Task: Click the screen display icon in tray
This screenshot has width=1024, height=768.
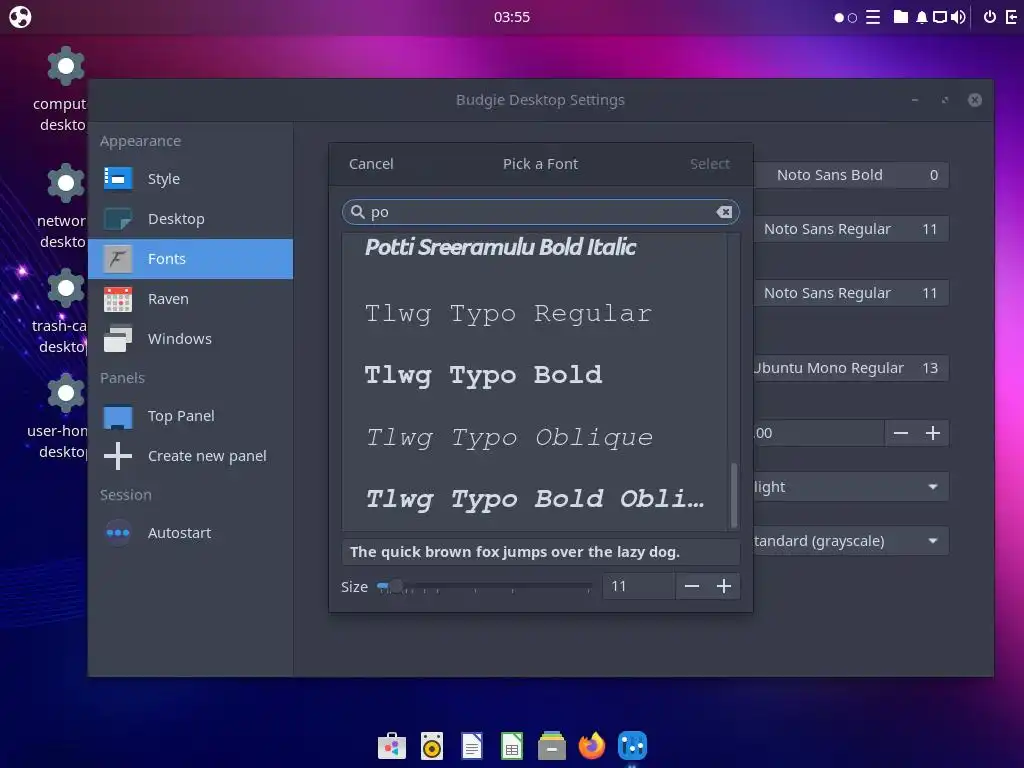Action: point(940,17)
